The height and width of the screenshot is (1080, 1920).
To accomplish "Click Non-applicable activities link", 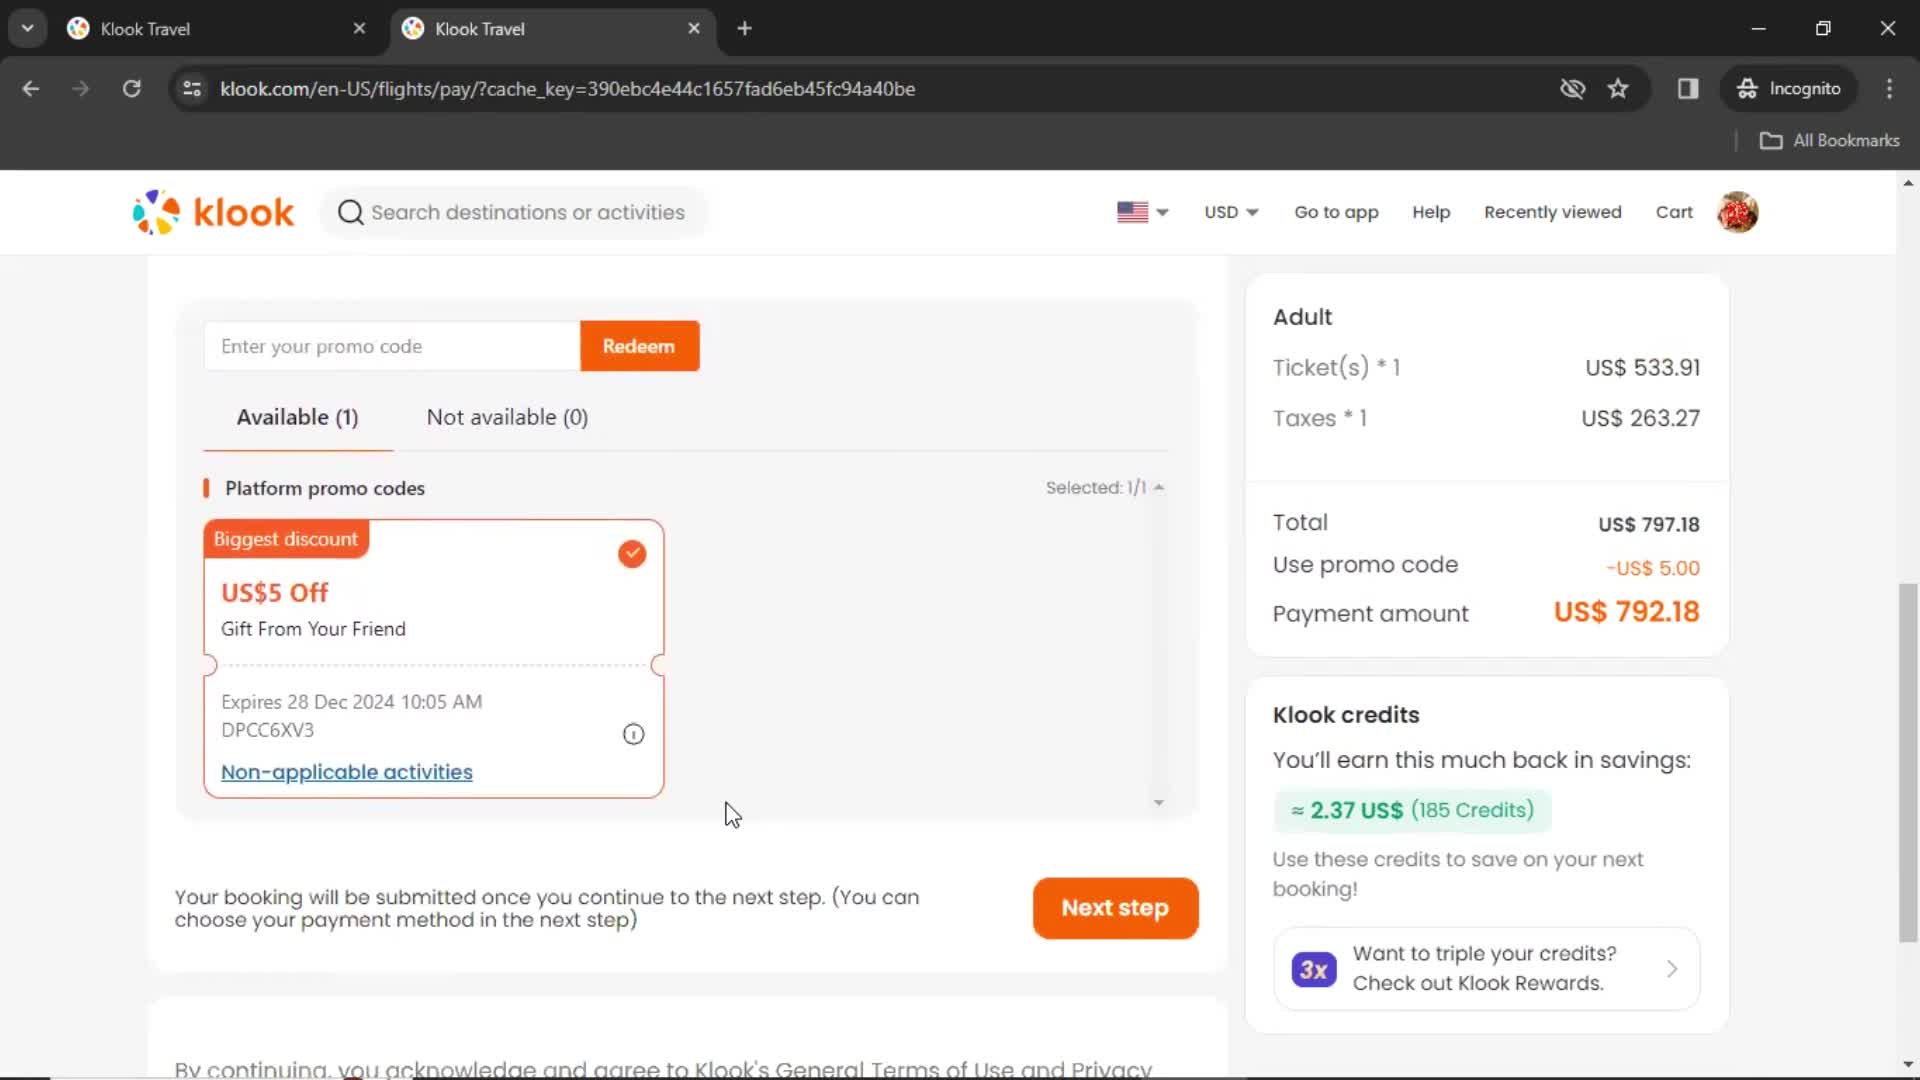I will pyautogui.click(x=345, y=771).
